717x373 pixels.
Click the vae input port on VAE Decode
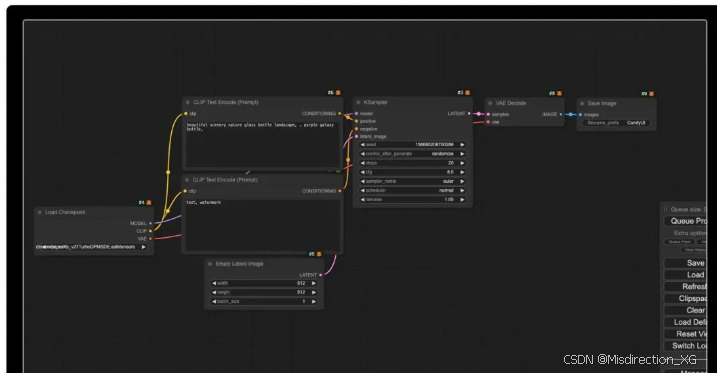(488, 122)
